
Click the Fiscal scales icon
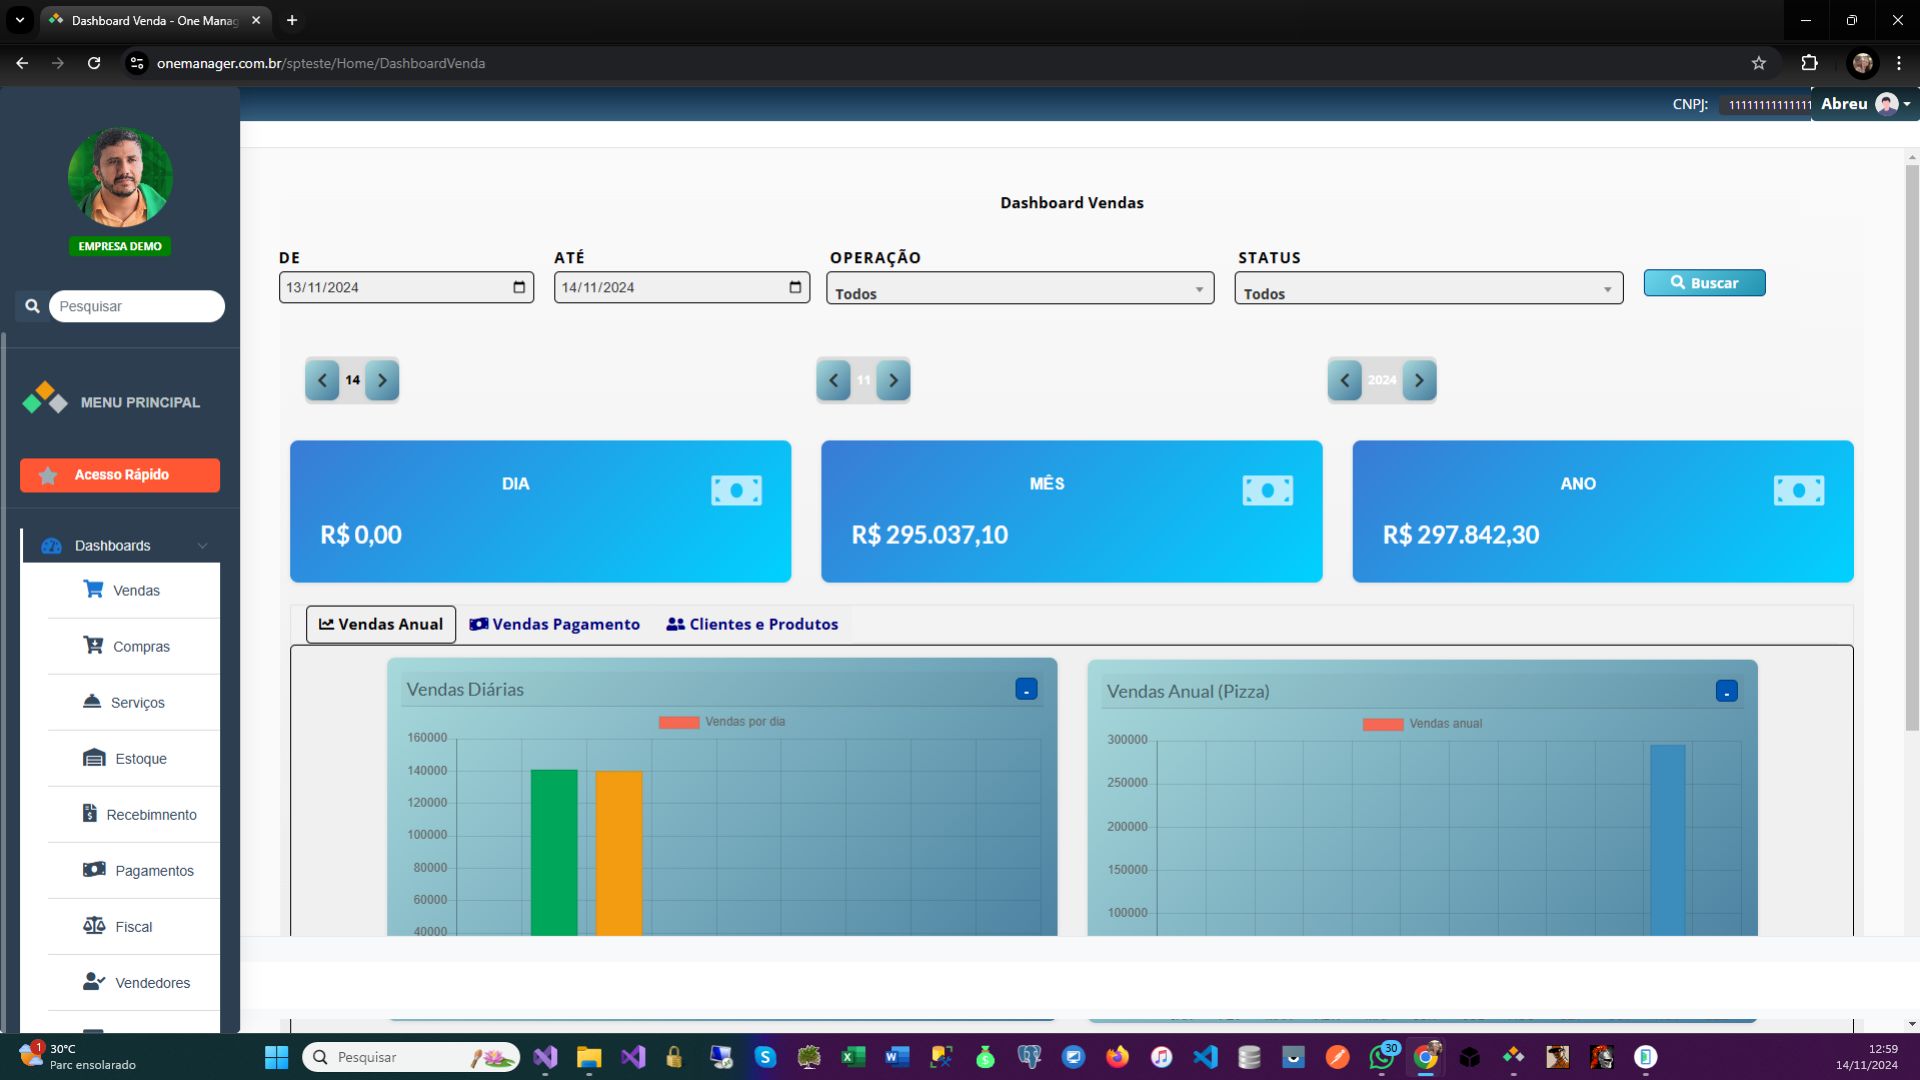[94, 925]
